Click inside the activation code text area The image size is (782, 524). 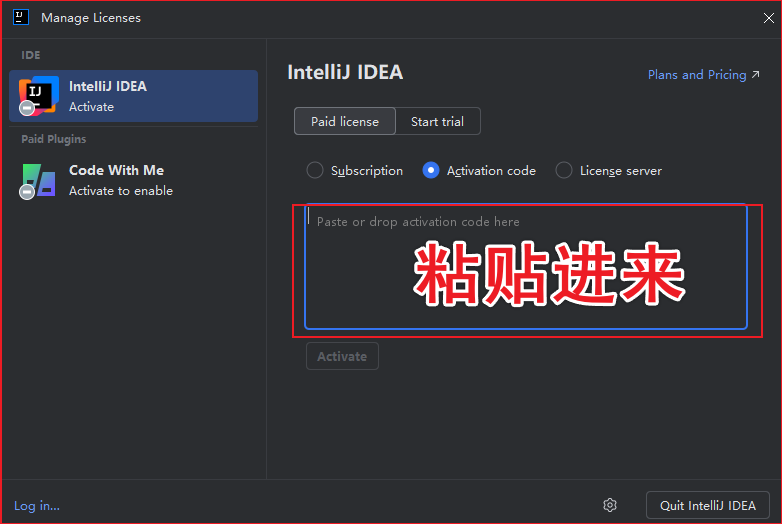click(x=525, y=268)
